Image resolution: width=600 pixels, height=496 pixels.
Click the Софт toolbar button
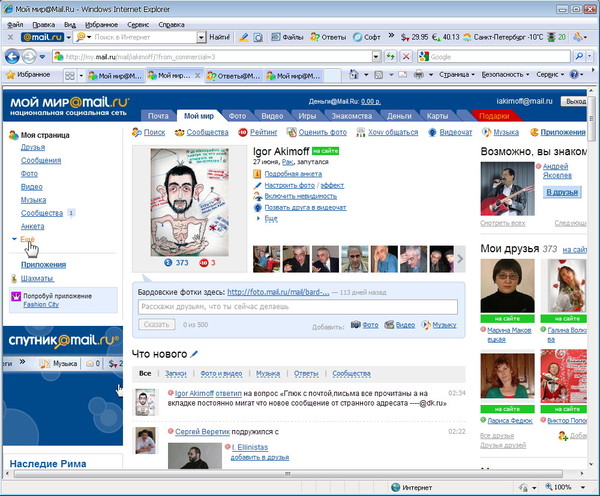coord(367,37)
